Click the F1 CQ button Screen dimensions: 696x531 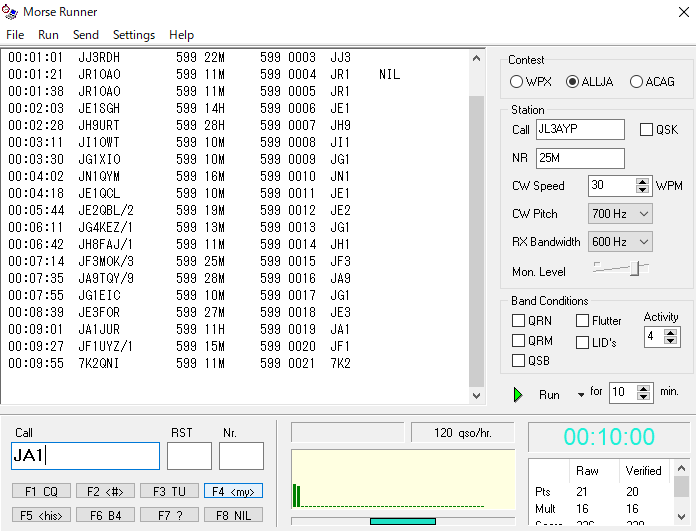tap(41, 491)
